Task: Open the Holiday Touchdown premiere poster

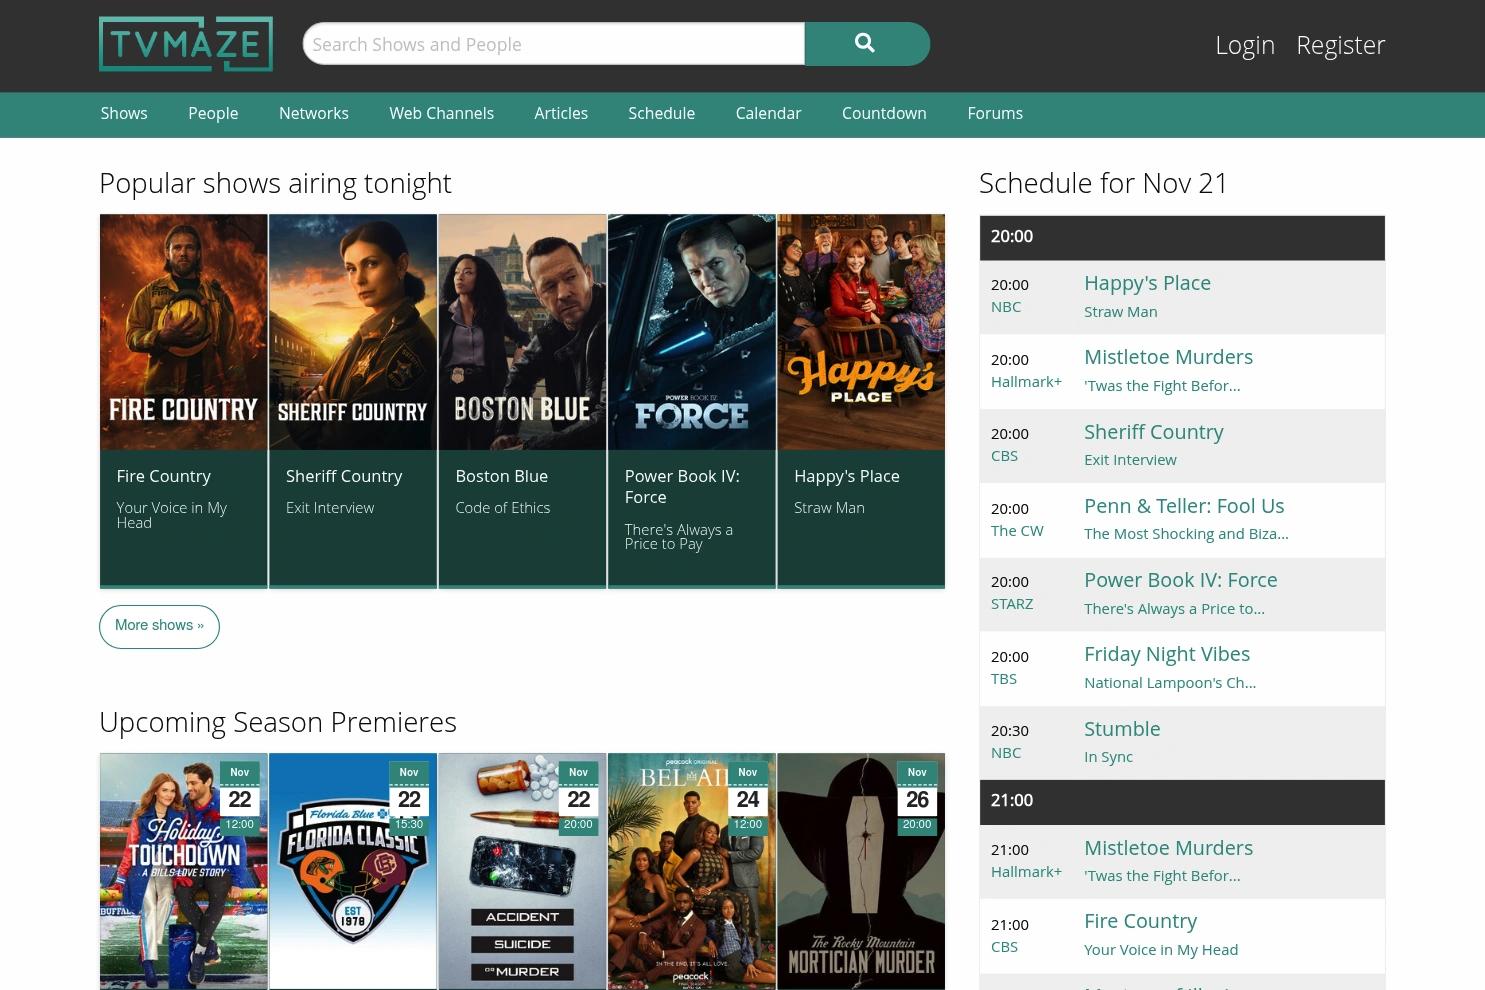Action: point(184,871)
